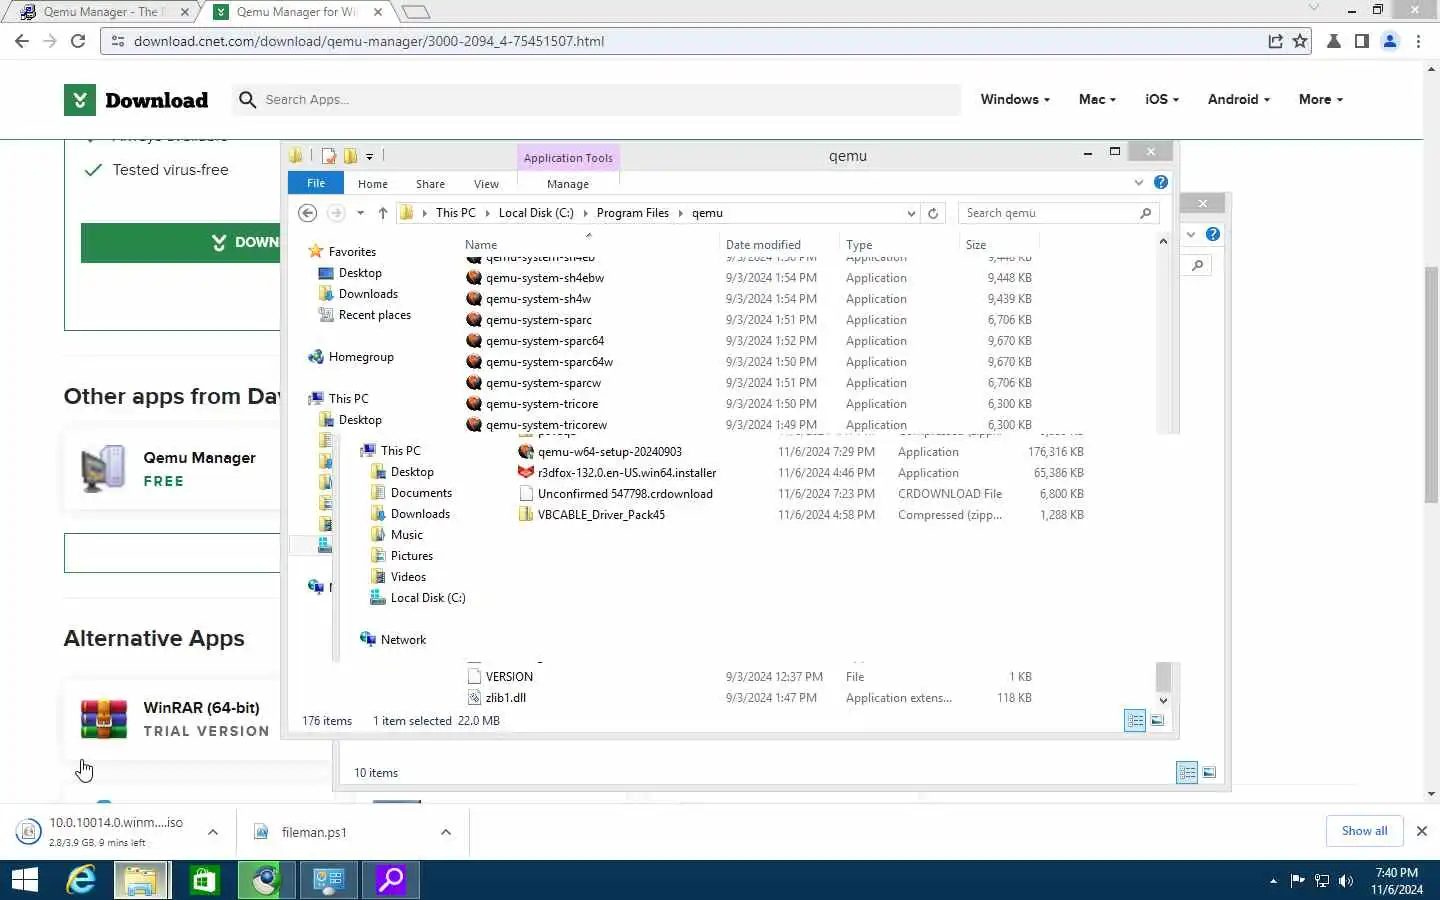Open the Windows category dropdown

click(1015, 99)
